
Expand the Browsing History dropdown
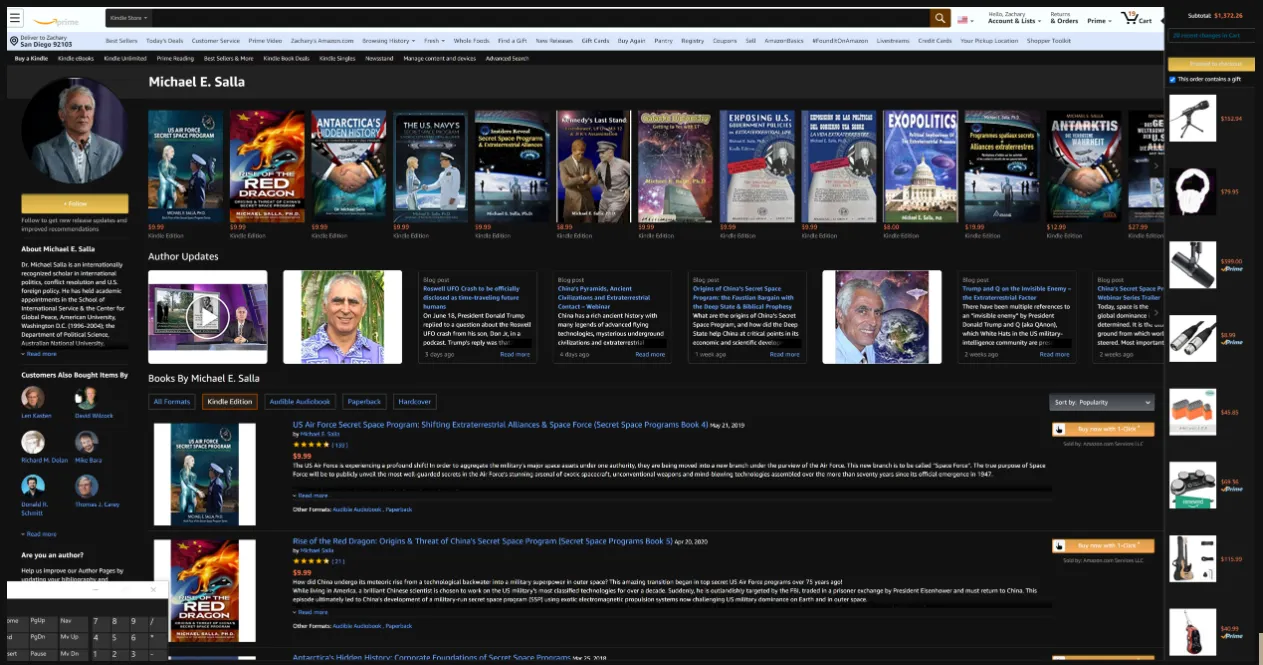[x=387, y=41]
